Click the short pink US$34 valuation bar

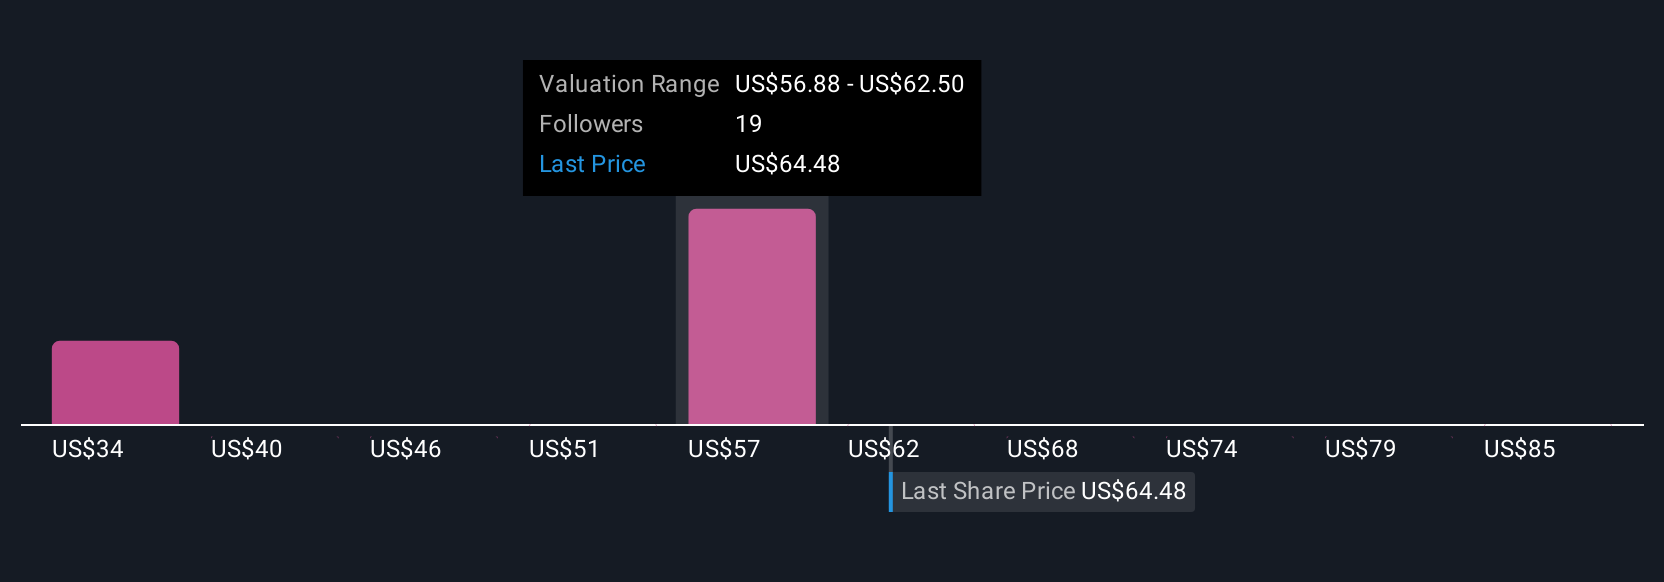115,382
